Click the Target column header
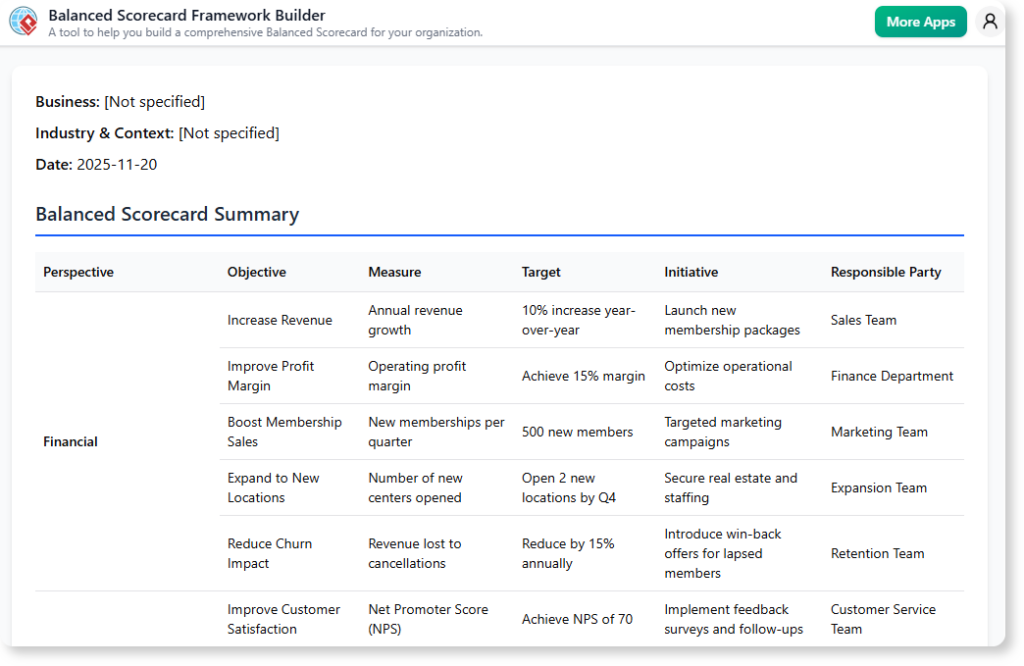1024x666 pixels. [x=540, y=271]
